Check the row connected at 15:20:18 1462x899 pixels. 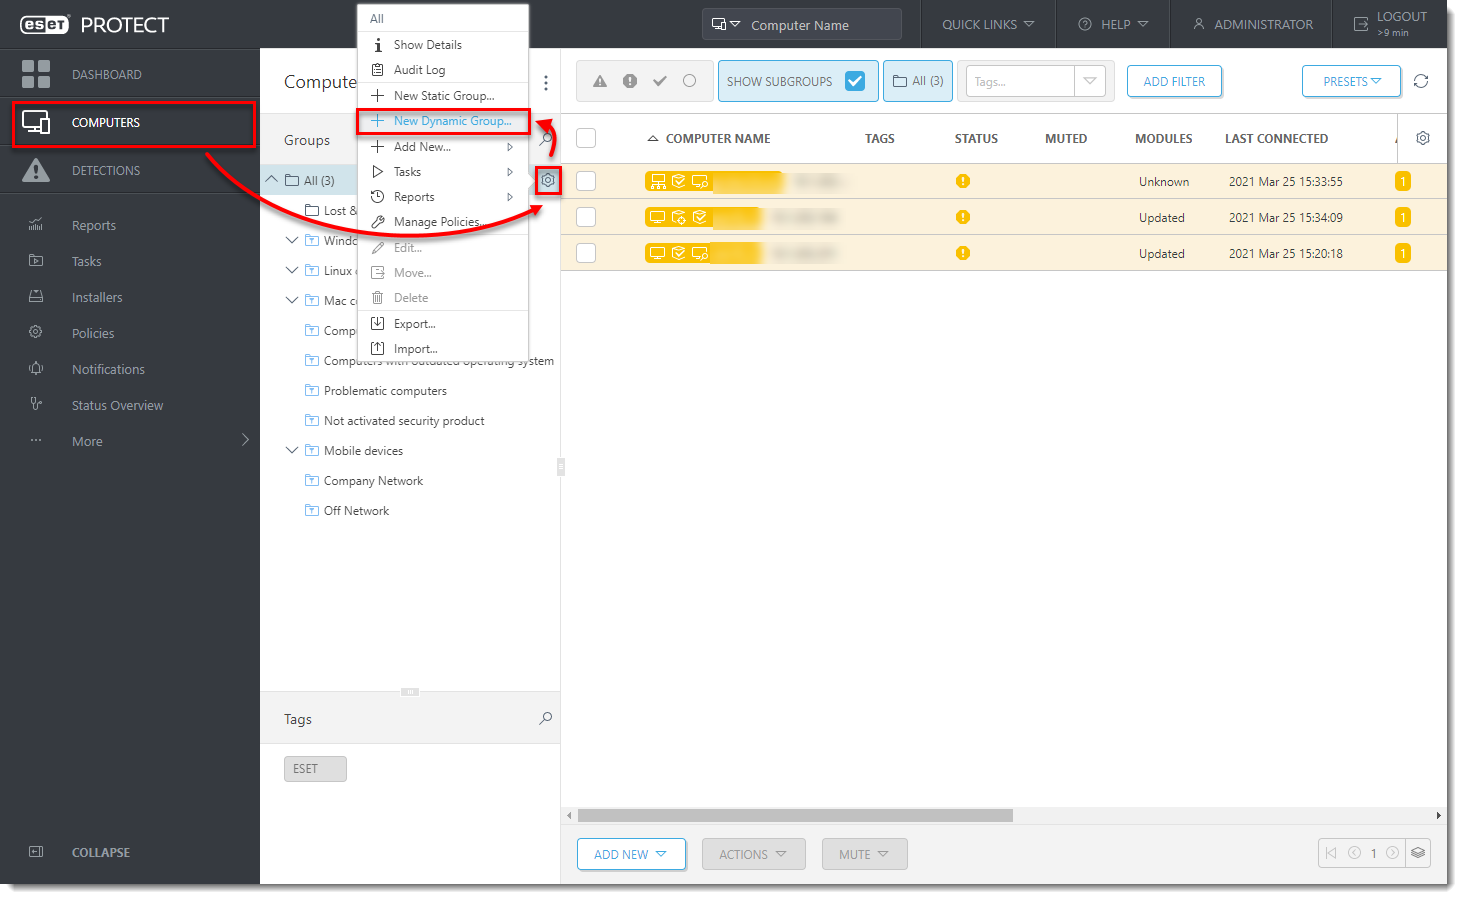click(x=586, y=253)
